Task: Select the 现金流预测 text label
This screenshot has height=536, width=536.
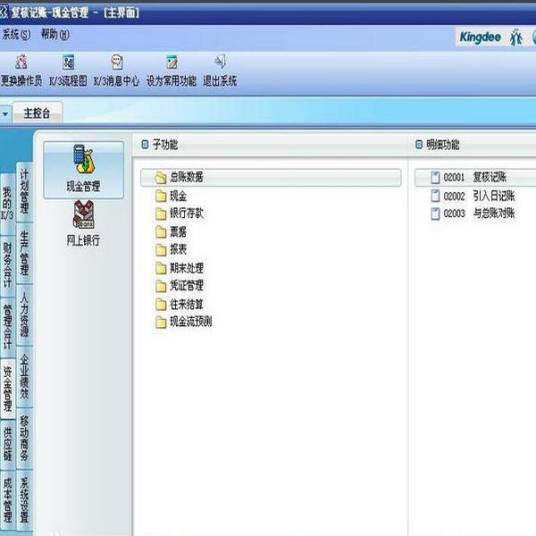Action: 191,322
